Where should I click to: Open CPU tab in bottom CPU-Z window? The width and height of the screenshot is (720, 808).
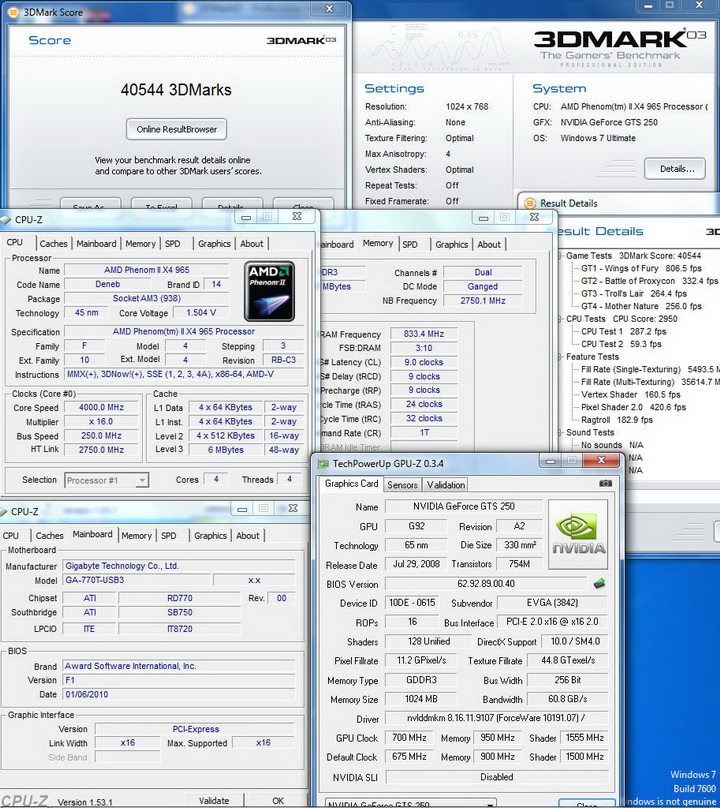[x=11, y=536]
